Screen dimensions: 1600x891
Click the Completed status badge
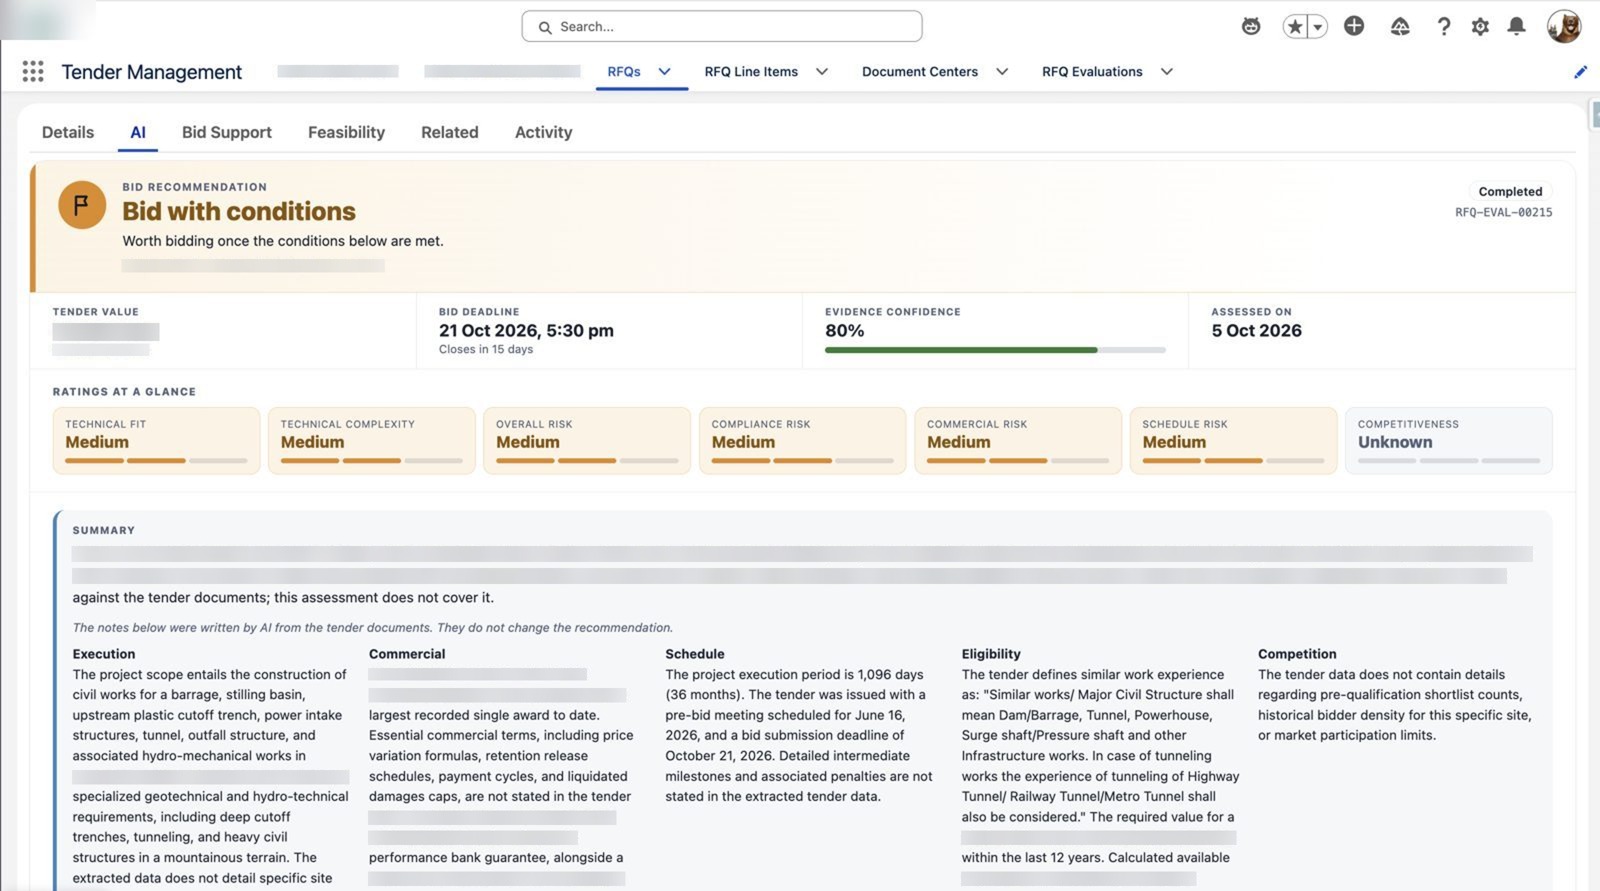click(1510, 191)
